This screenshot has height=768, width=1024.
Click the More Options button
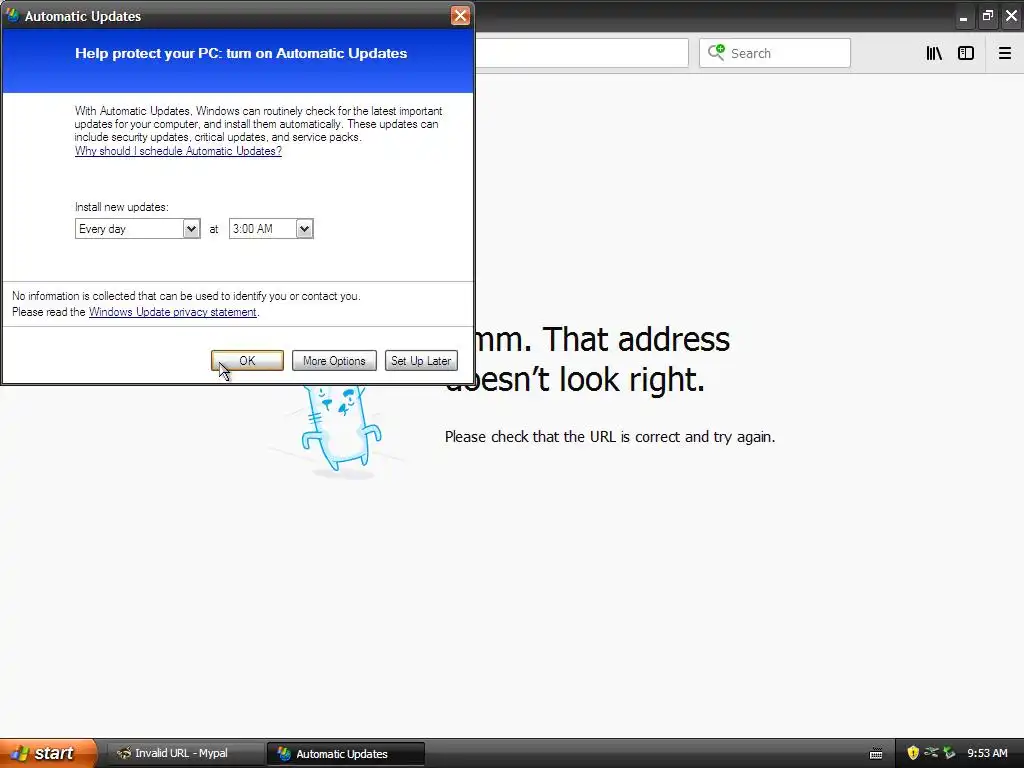334,360
